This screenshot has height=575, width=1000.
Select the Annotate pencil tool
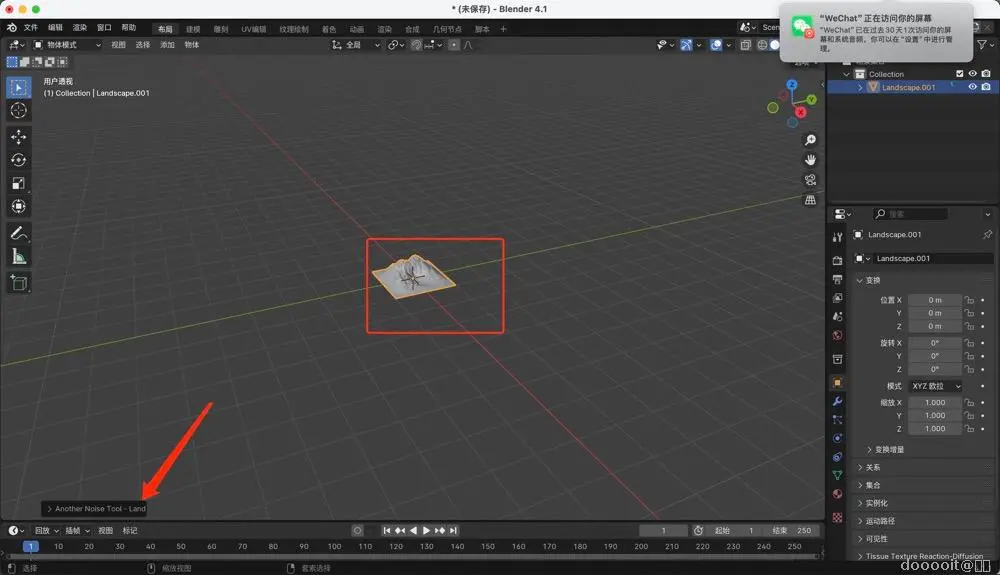pos(18,233)
